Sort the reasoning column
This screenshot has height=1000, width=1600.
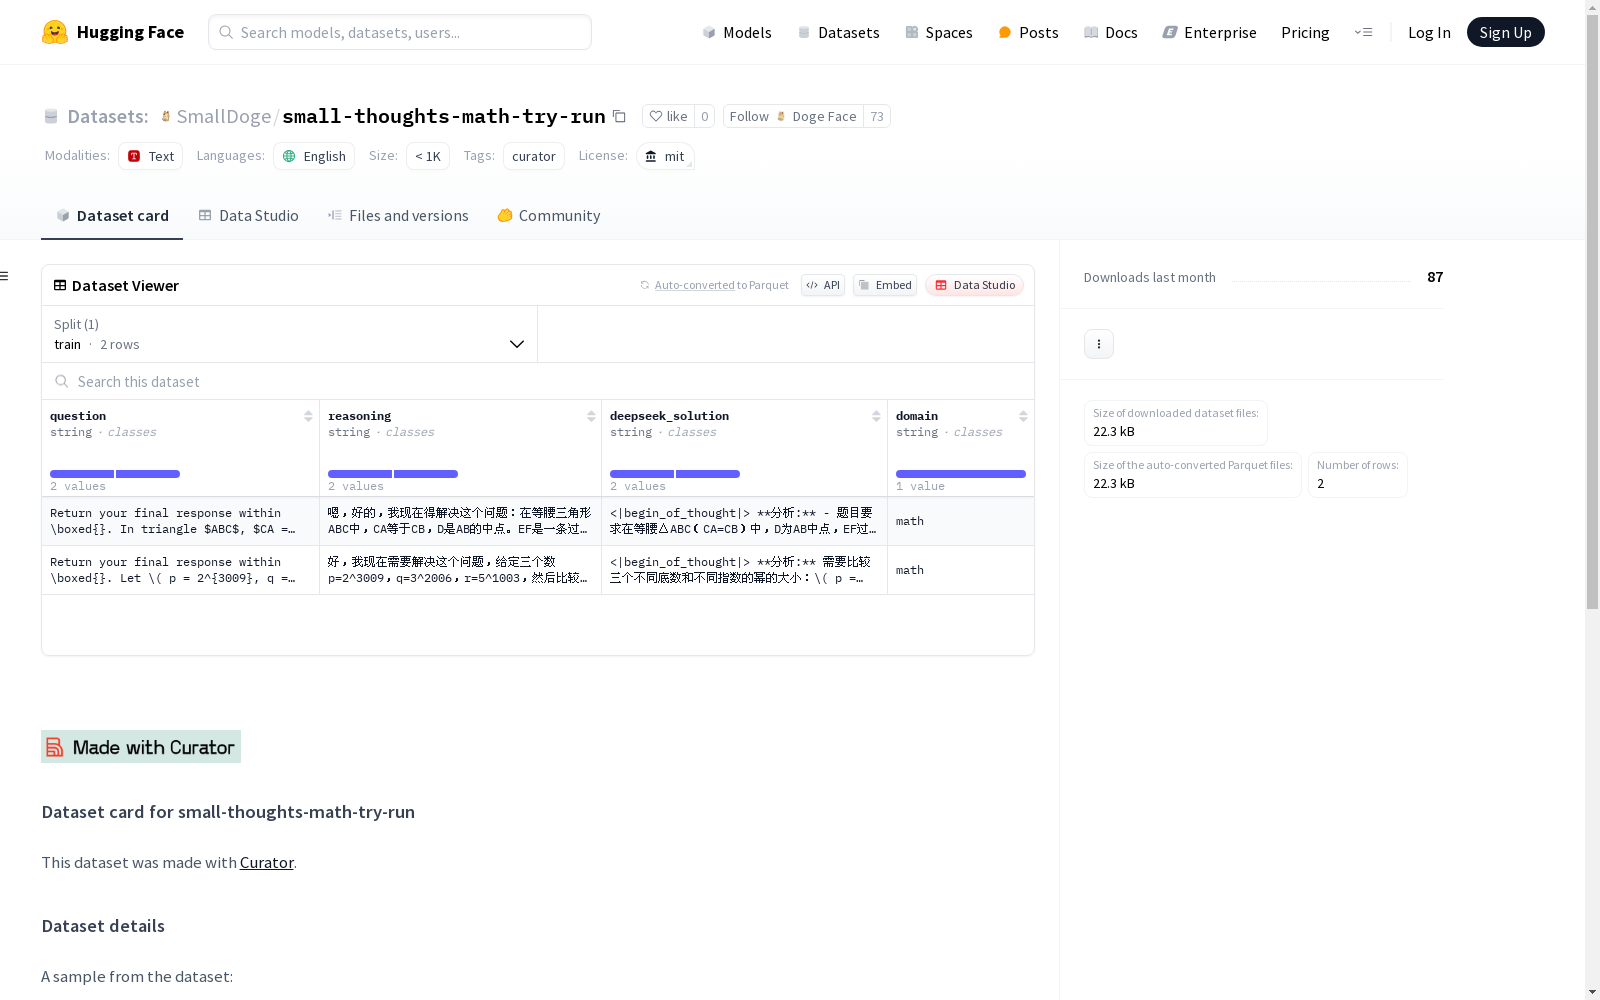591,416
